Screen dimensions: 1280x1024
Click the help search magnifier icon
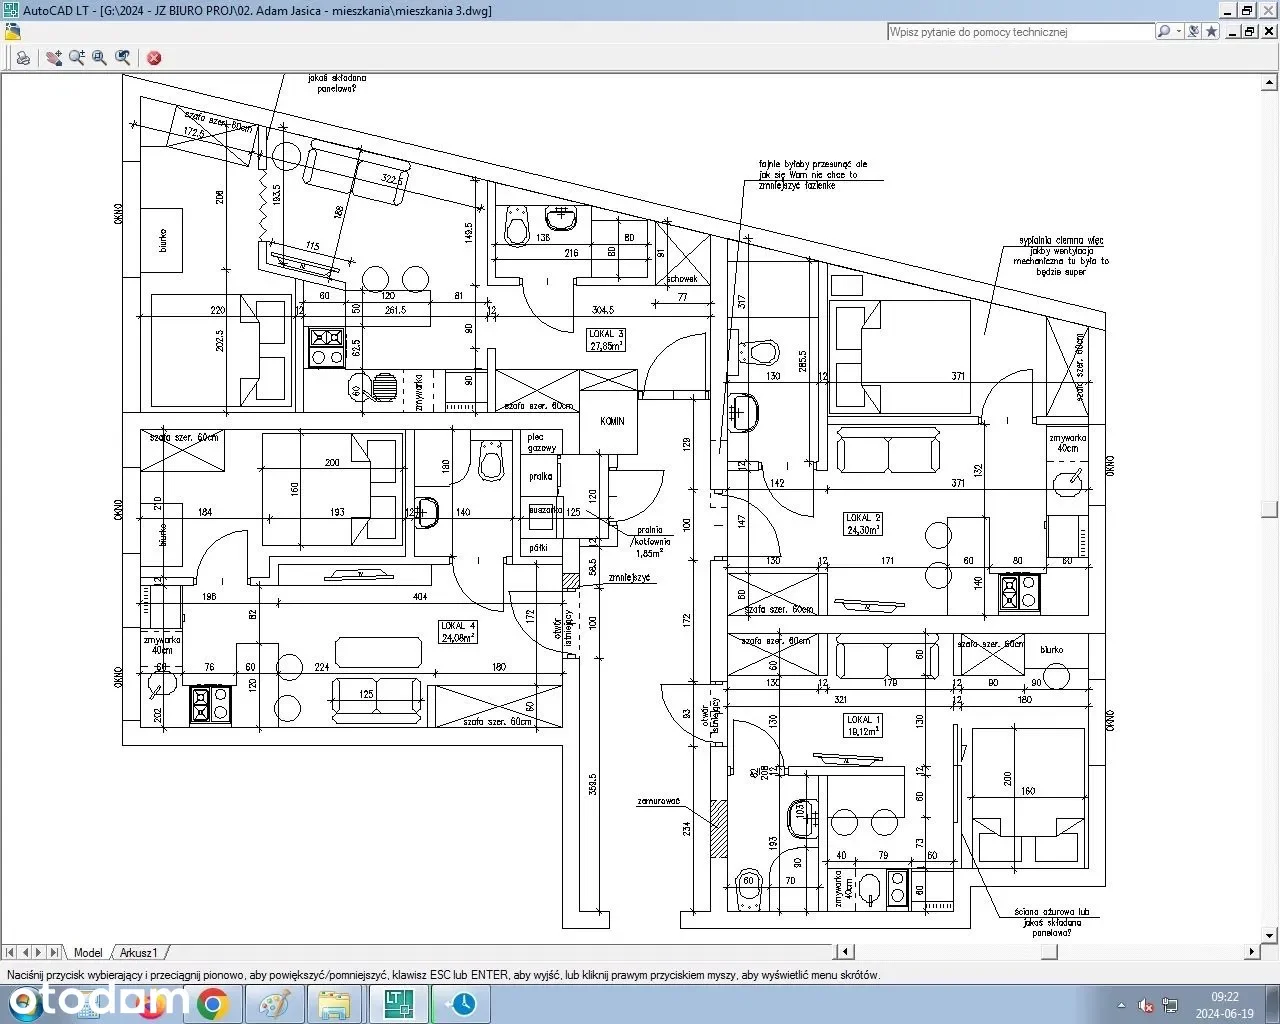coord(1164,31)
